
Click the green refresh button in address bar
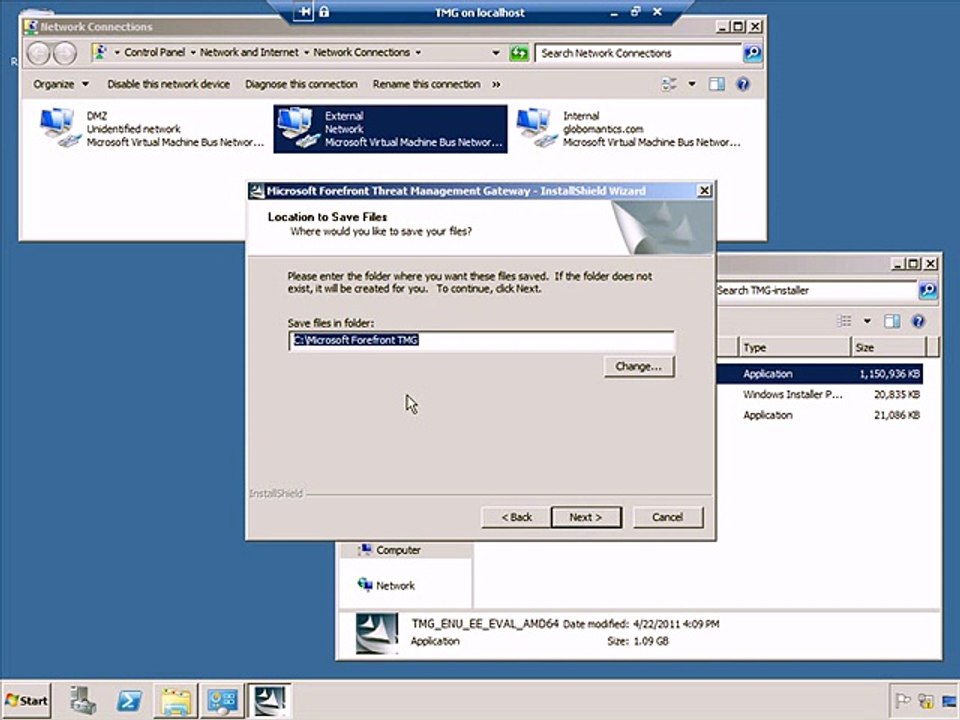pos(519,53)
